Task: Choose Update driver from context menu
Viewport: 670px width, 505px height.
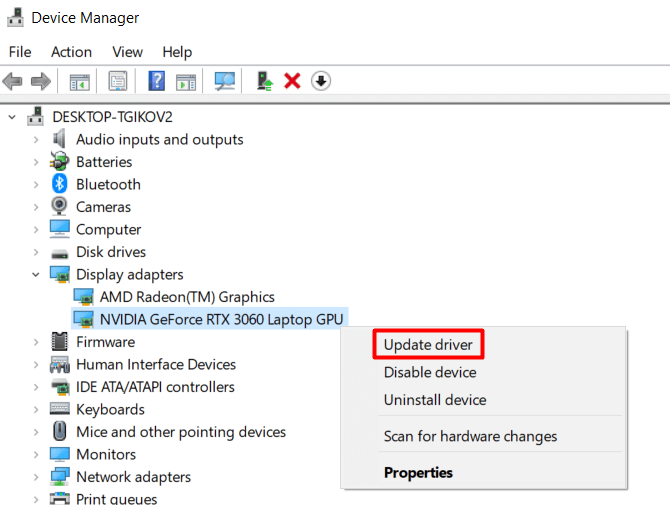Action: (429, 345)
